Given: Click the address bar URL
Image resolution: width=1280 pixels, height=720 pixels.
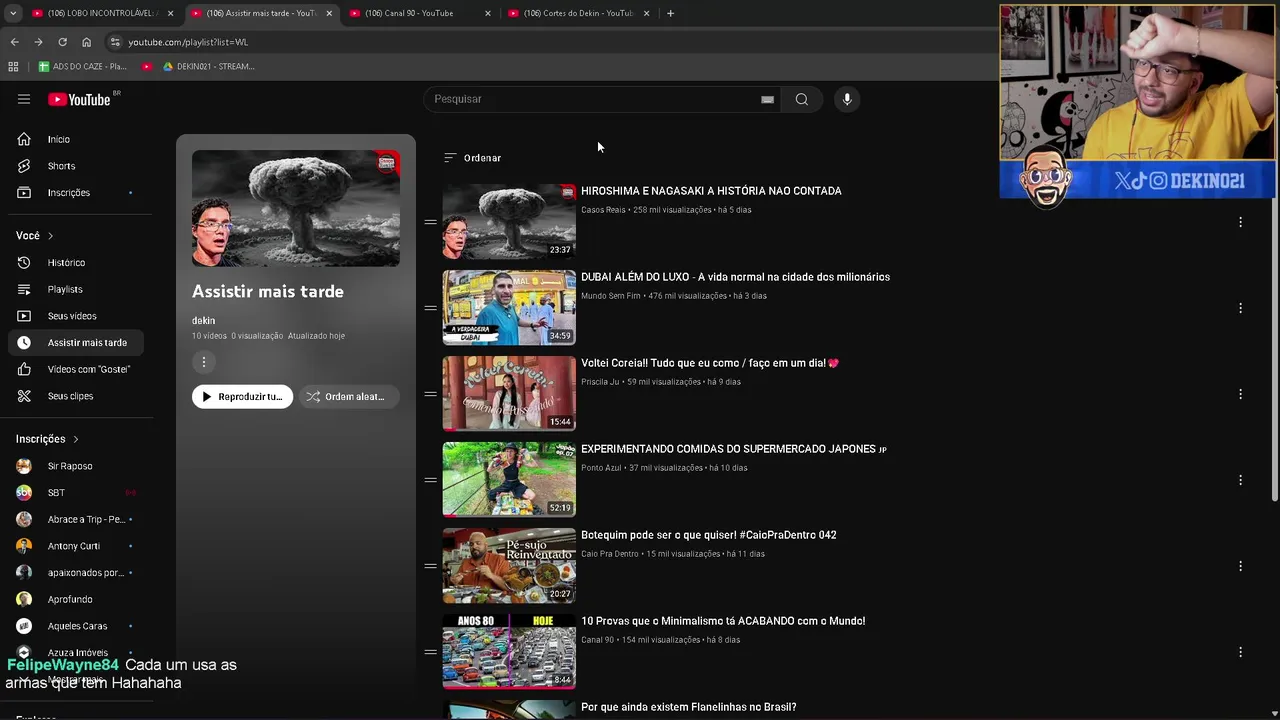Looking at the screenshot, I should click(188, 42).
